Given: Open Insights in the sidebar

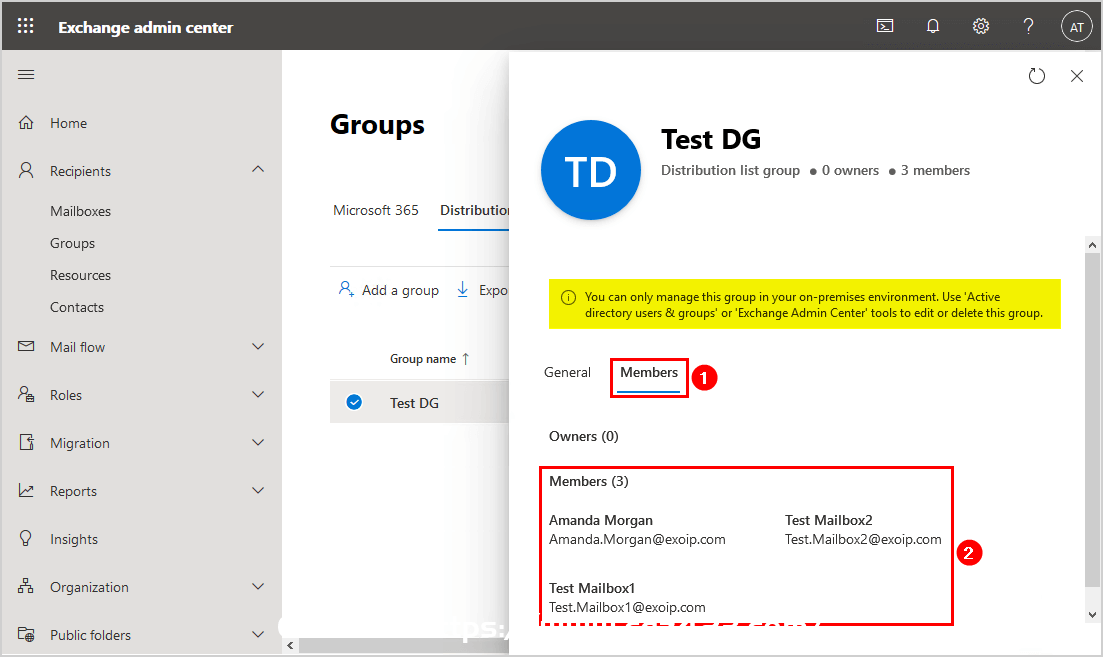Looking at the screenshot, I should coord(74,540).
